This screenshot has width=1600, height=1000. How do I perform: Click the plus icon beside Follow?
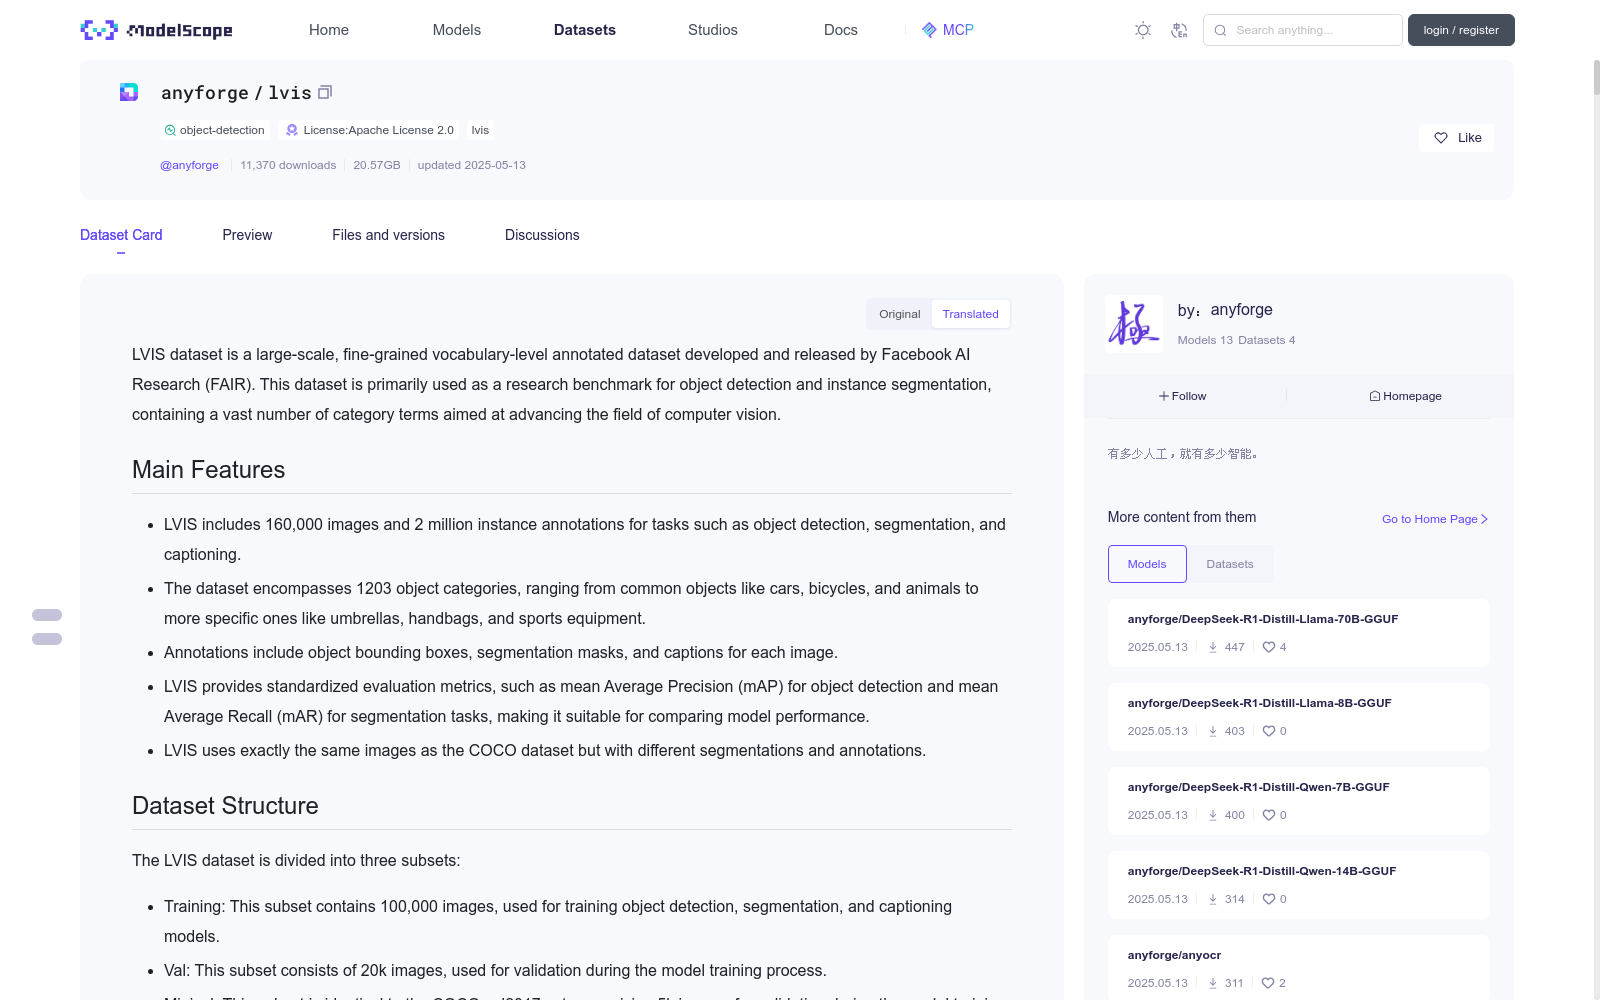pyautogui.click(x=1164, y=396)
